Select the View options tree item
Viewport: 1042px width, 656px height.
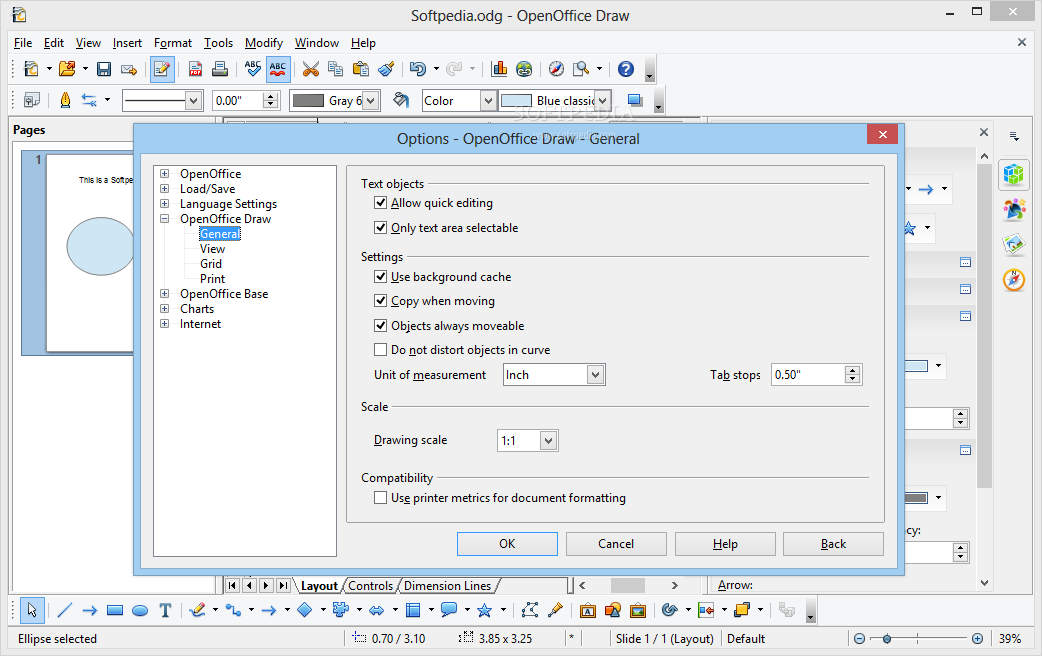(x=213, y=249)
